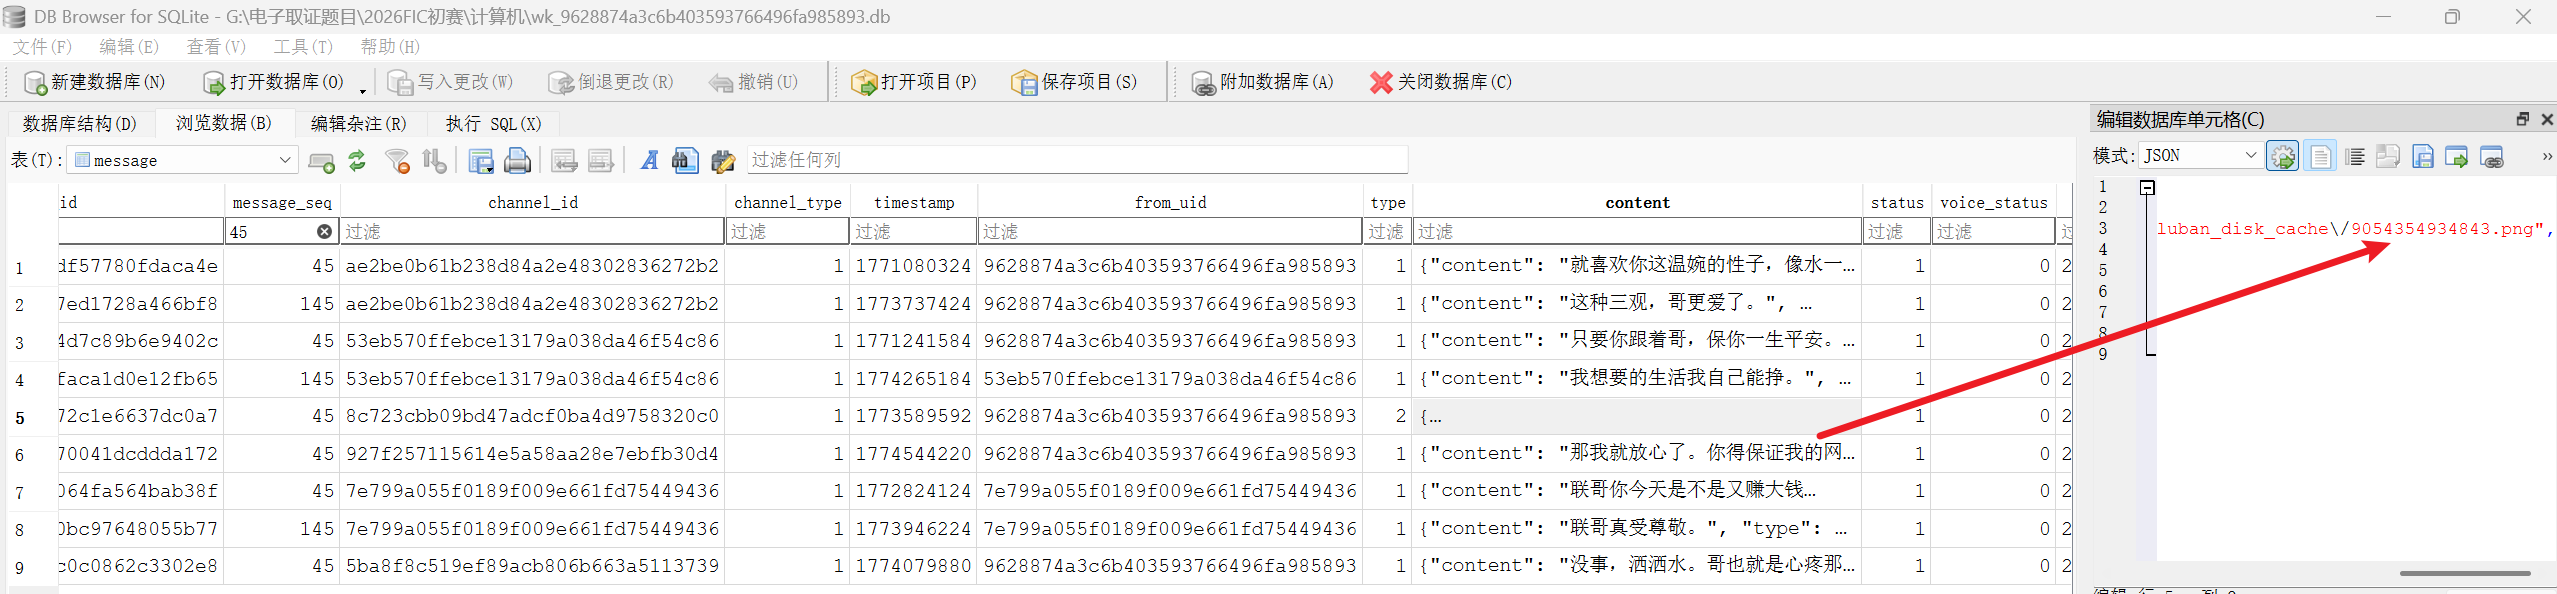Expand the cell editor toolbar overflow chevron
The image size is (2557, 594).
2547,156
